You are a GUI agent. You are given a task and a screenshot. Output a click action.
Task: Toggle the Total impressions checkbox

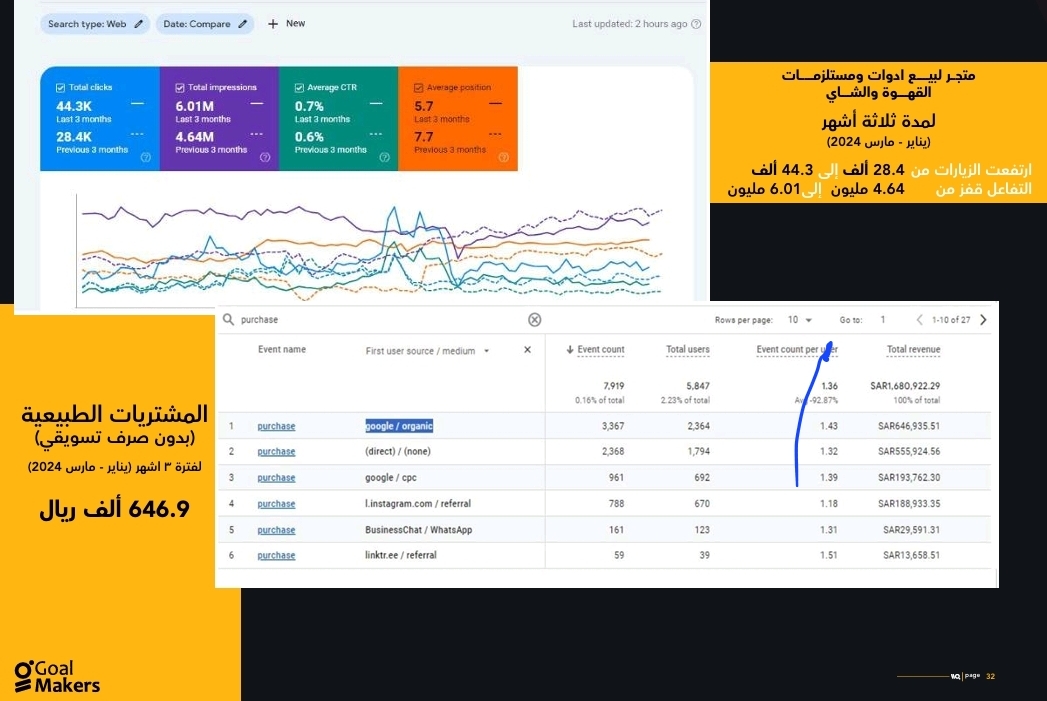(x=180, y=88)
